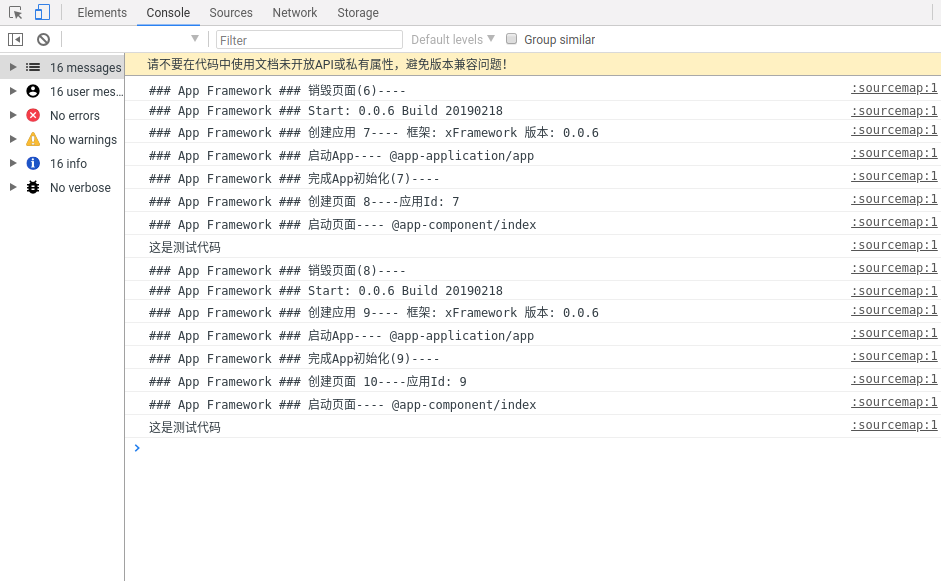Focus the console Filter input field
The height and width of the screenshot is (581, 941).
click(309, 39)
